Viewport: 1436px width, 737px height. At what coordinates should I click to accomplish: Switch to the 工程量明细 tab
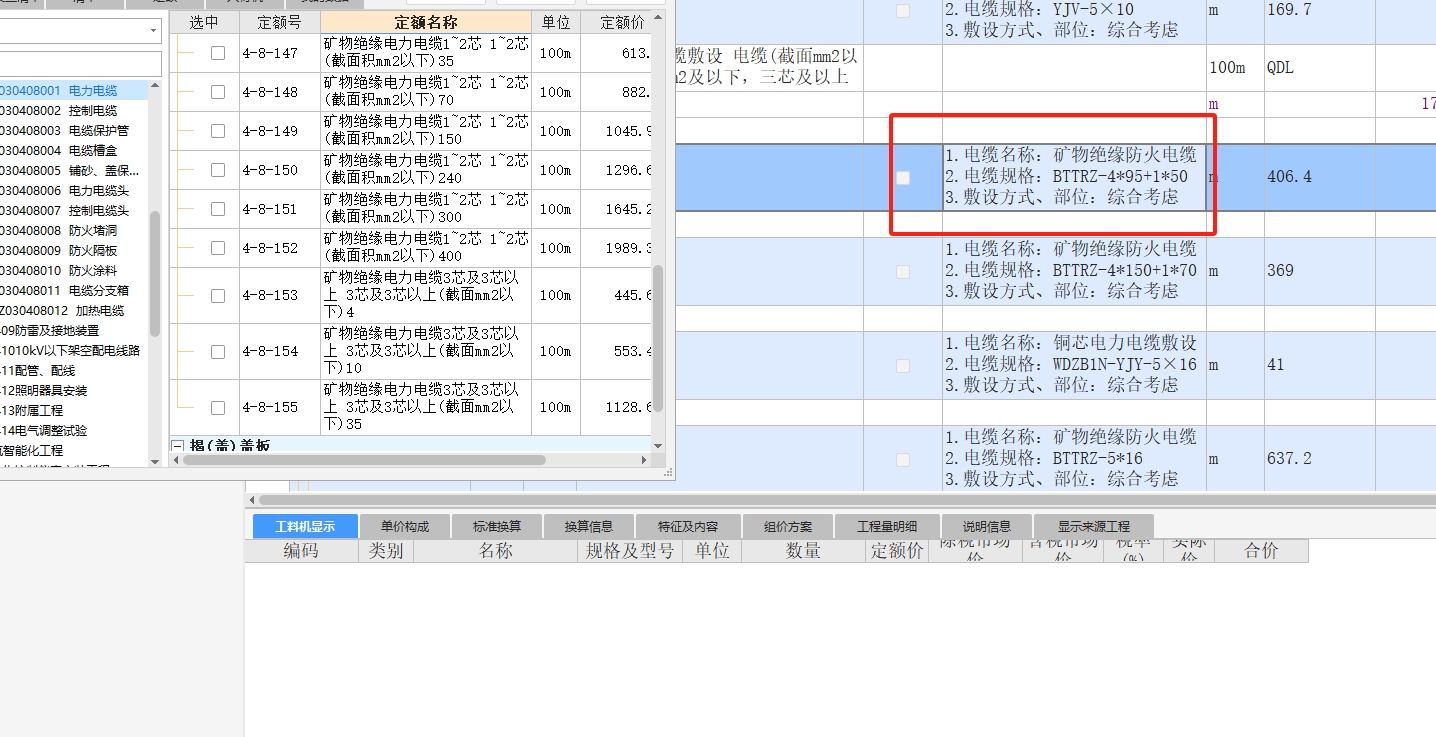point(887,526)
